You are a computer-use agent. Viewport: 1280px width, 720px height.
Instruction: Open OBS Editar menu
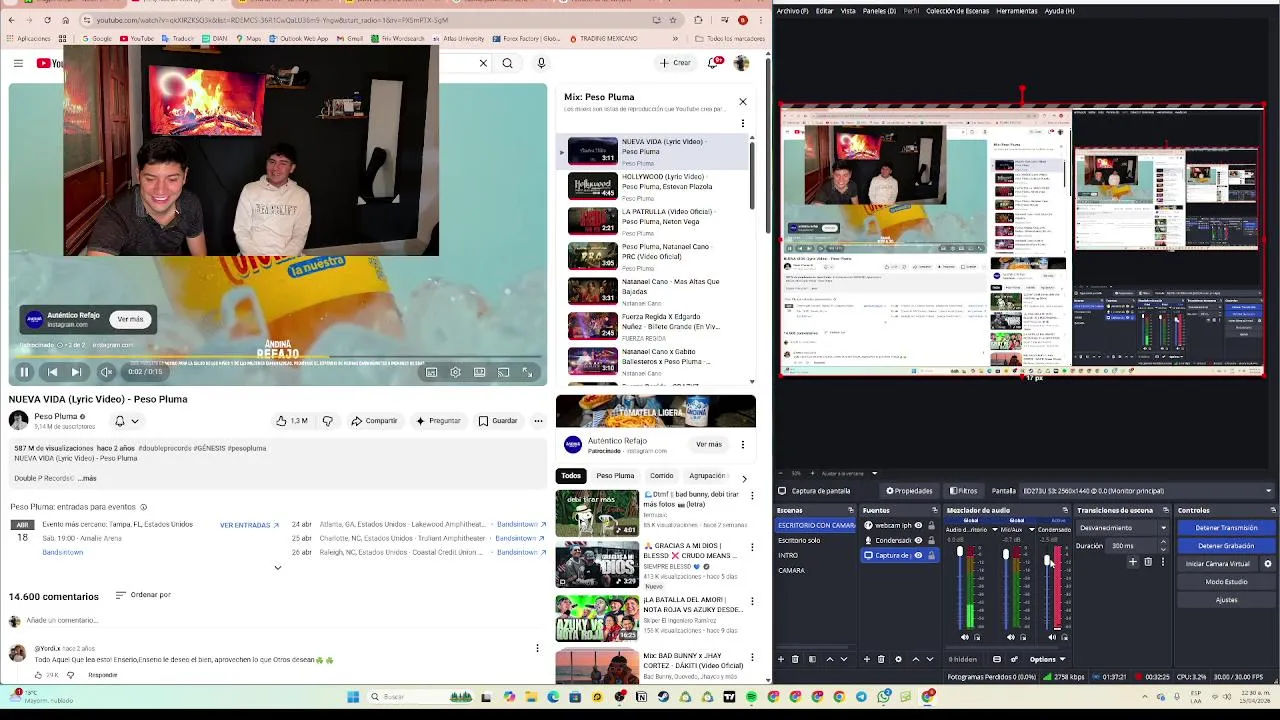(824, 11)
